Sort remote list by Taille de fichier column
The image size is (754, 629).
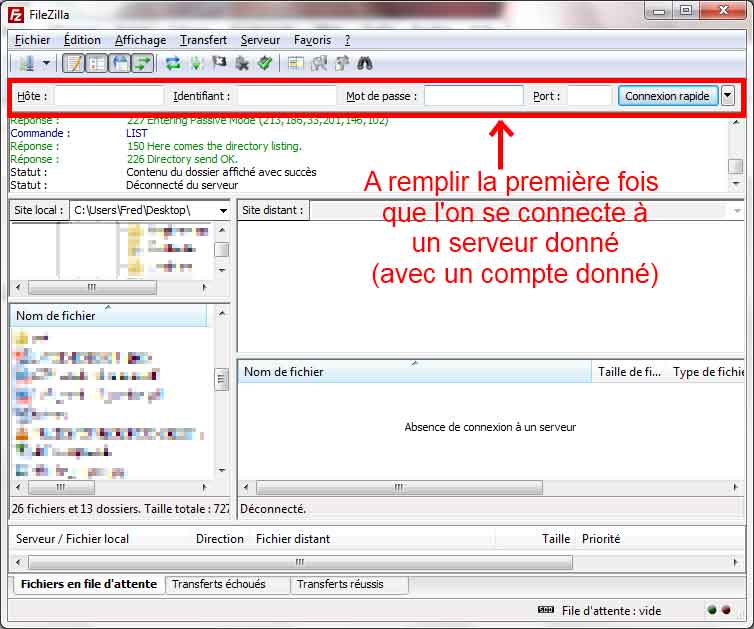(x=629, y=372)
